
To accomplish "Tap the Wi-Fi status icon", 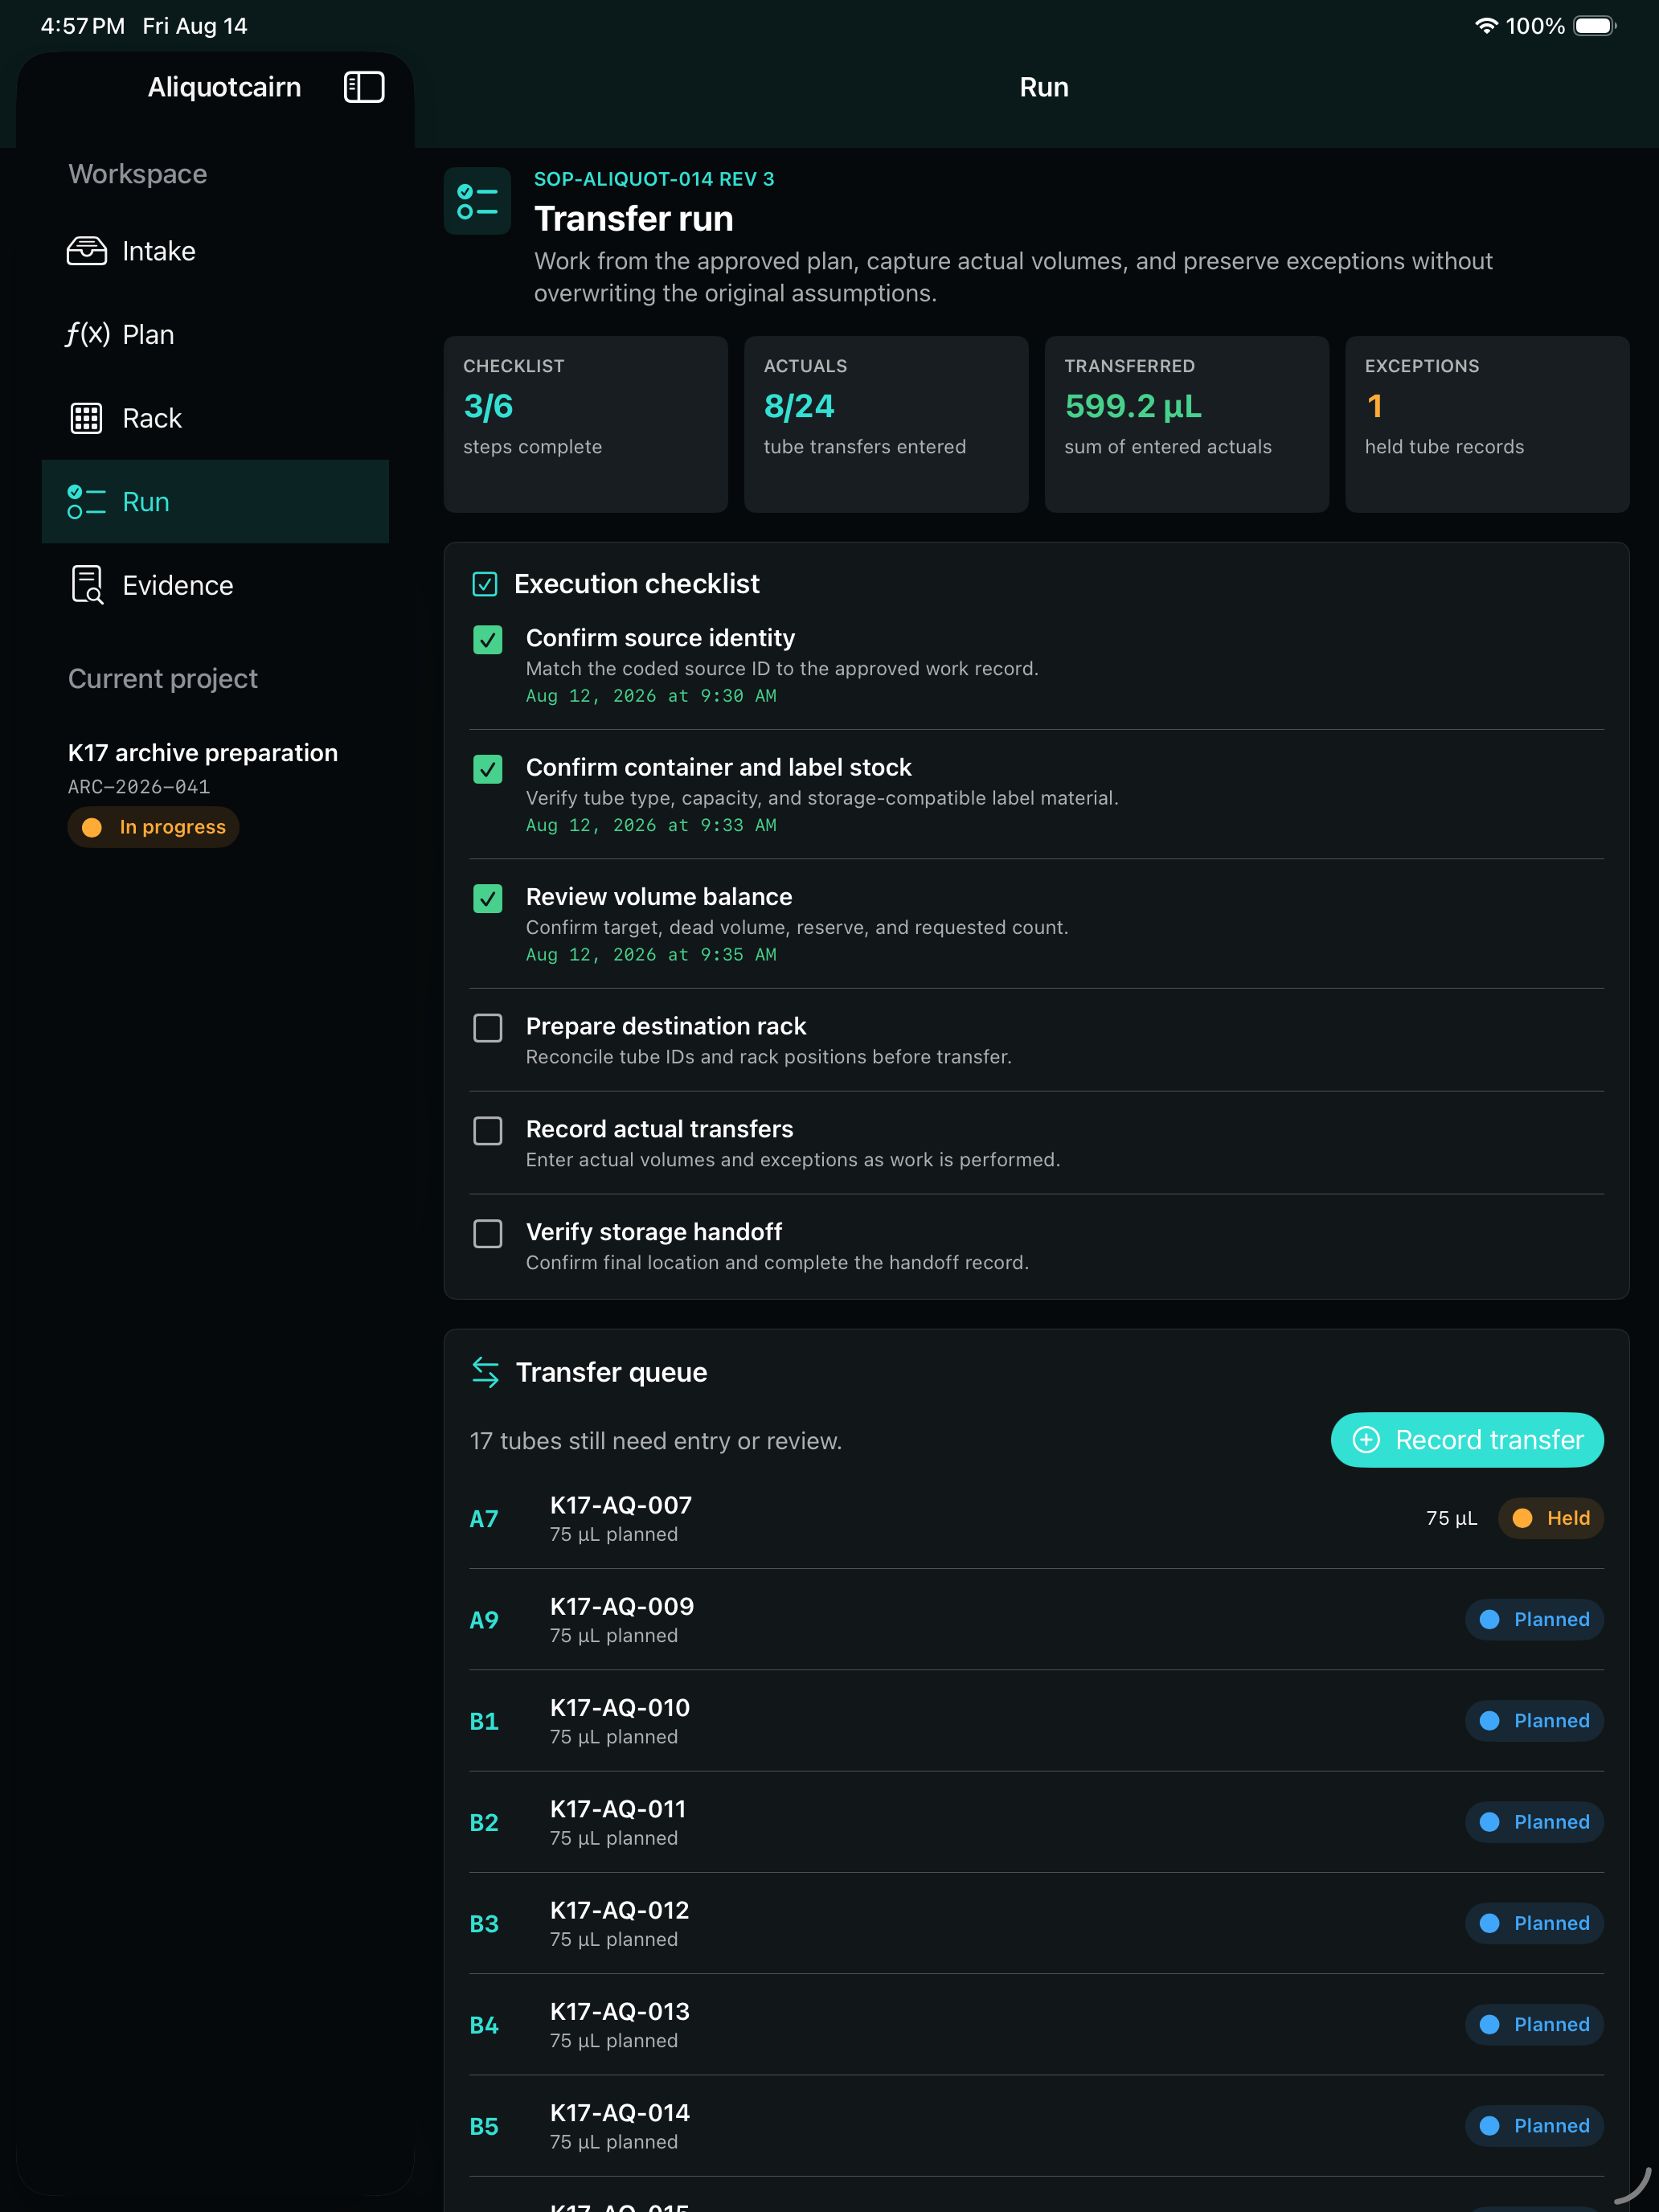I will coord(1486,26).
